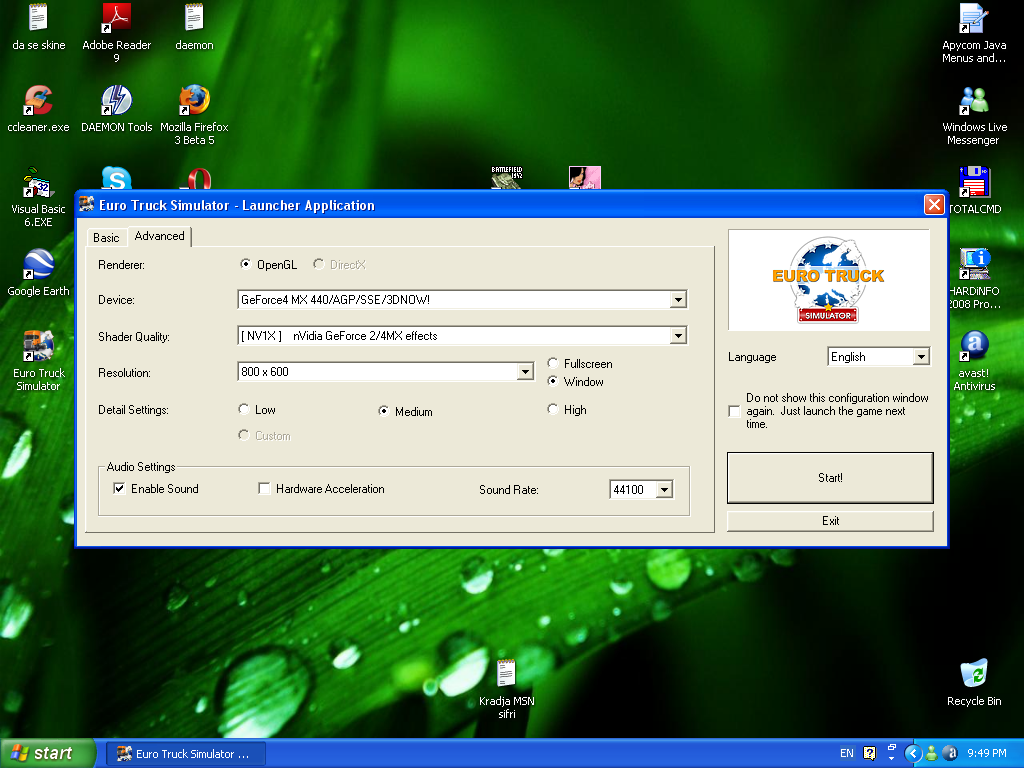This screenshot has height=768, width=1024.
Task: Open the Device dropdown list
Action: point(679,300)
